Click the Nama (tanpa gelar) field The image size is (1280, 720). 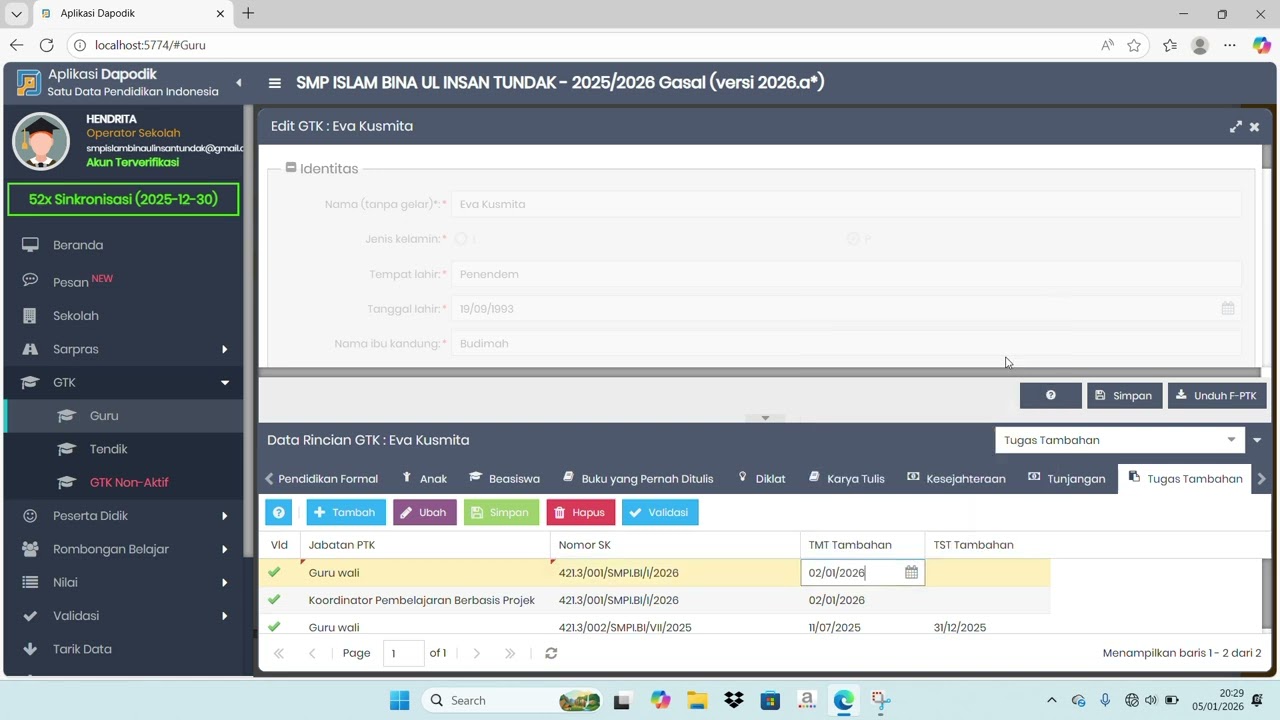(846, 204)
